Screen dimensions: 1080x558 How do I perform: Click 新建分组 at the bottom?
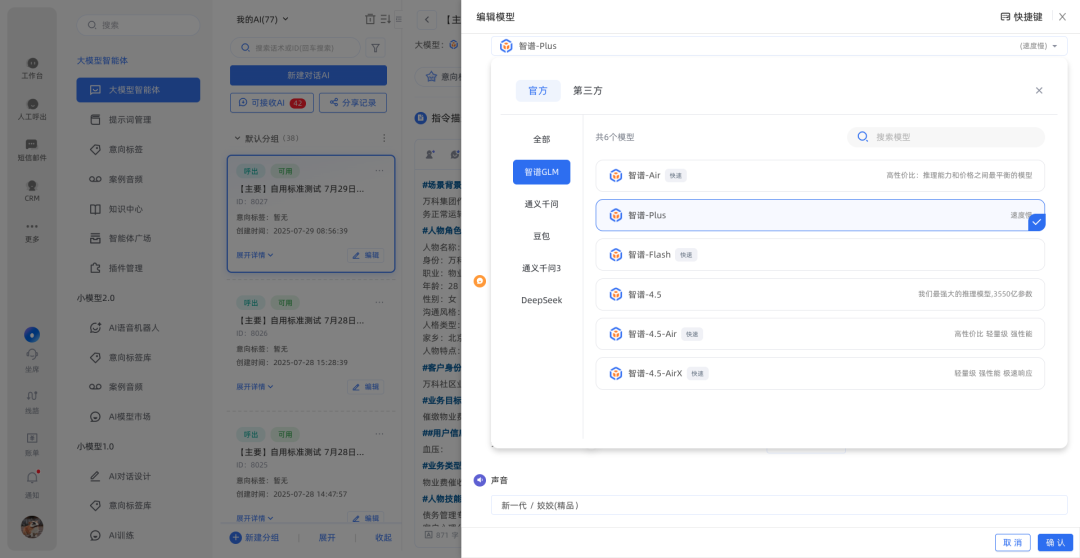click(x=255, y=537)
